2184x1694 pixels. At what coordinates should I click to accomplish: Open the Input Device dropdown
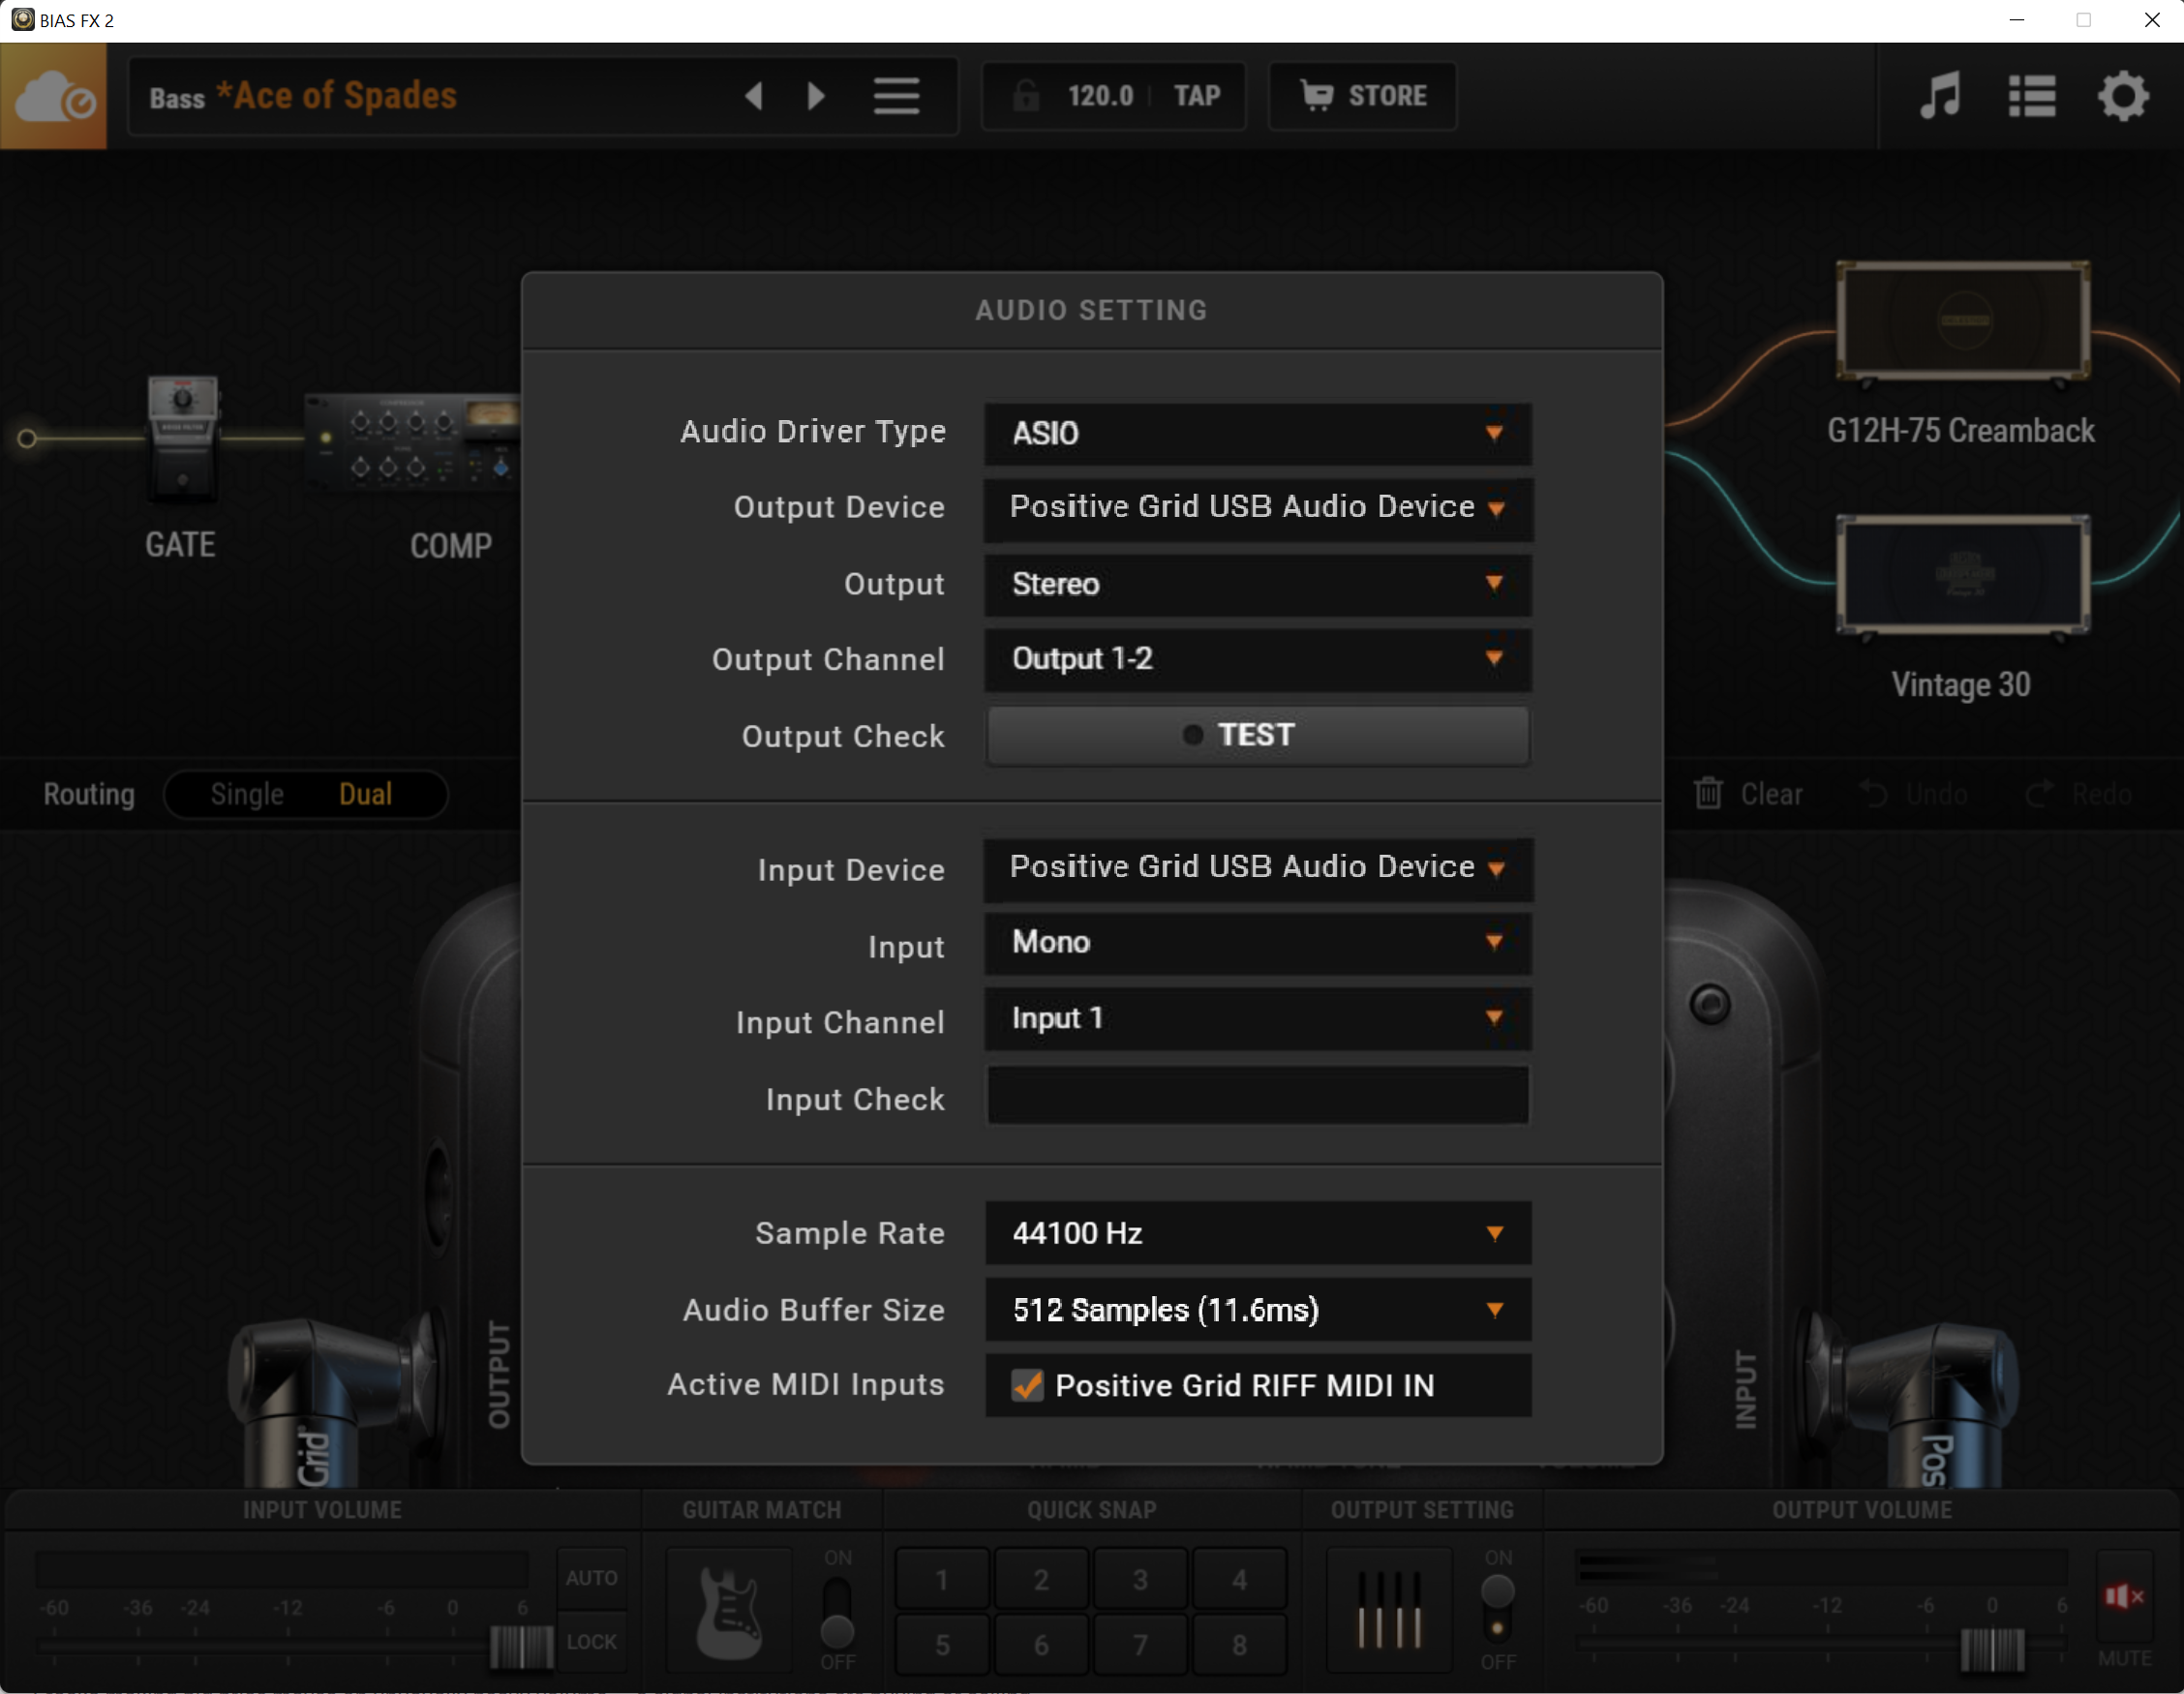(x=1257, y=868)
